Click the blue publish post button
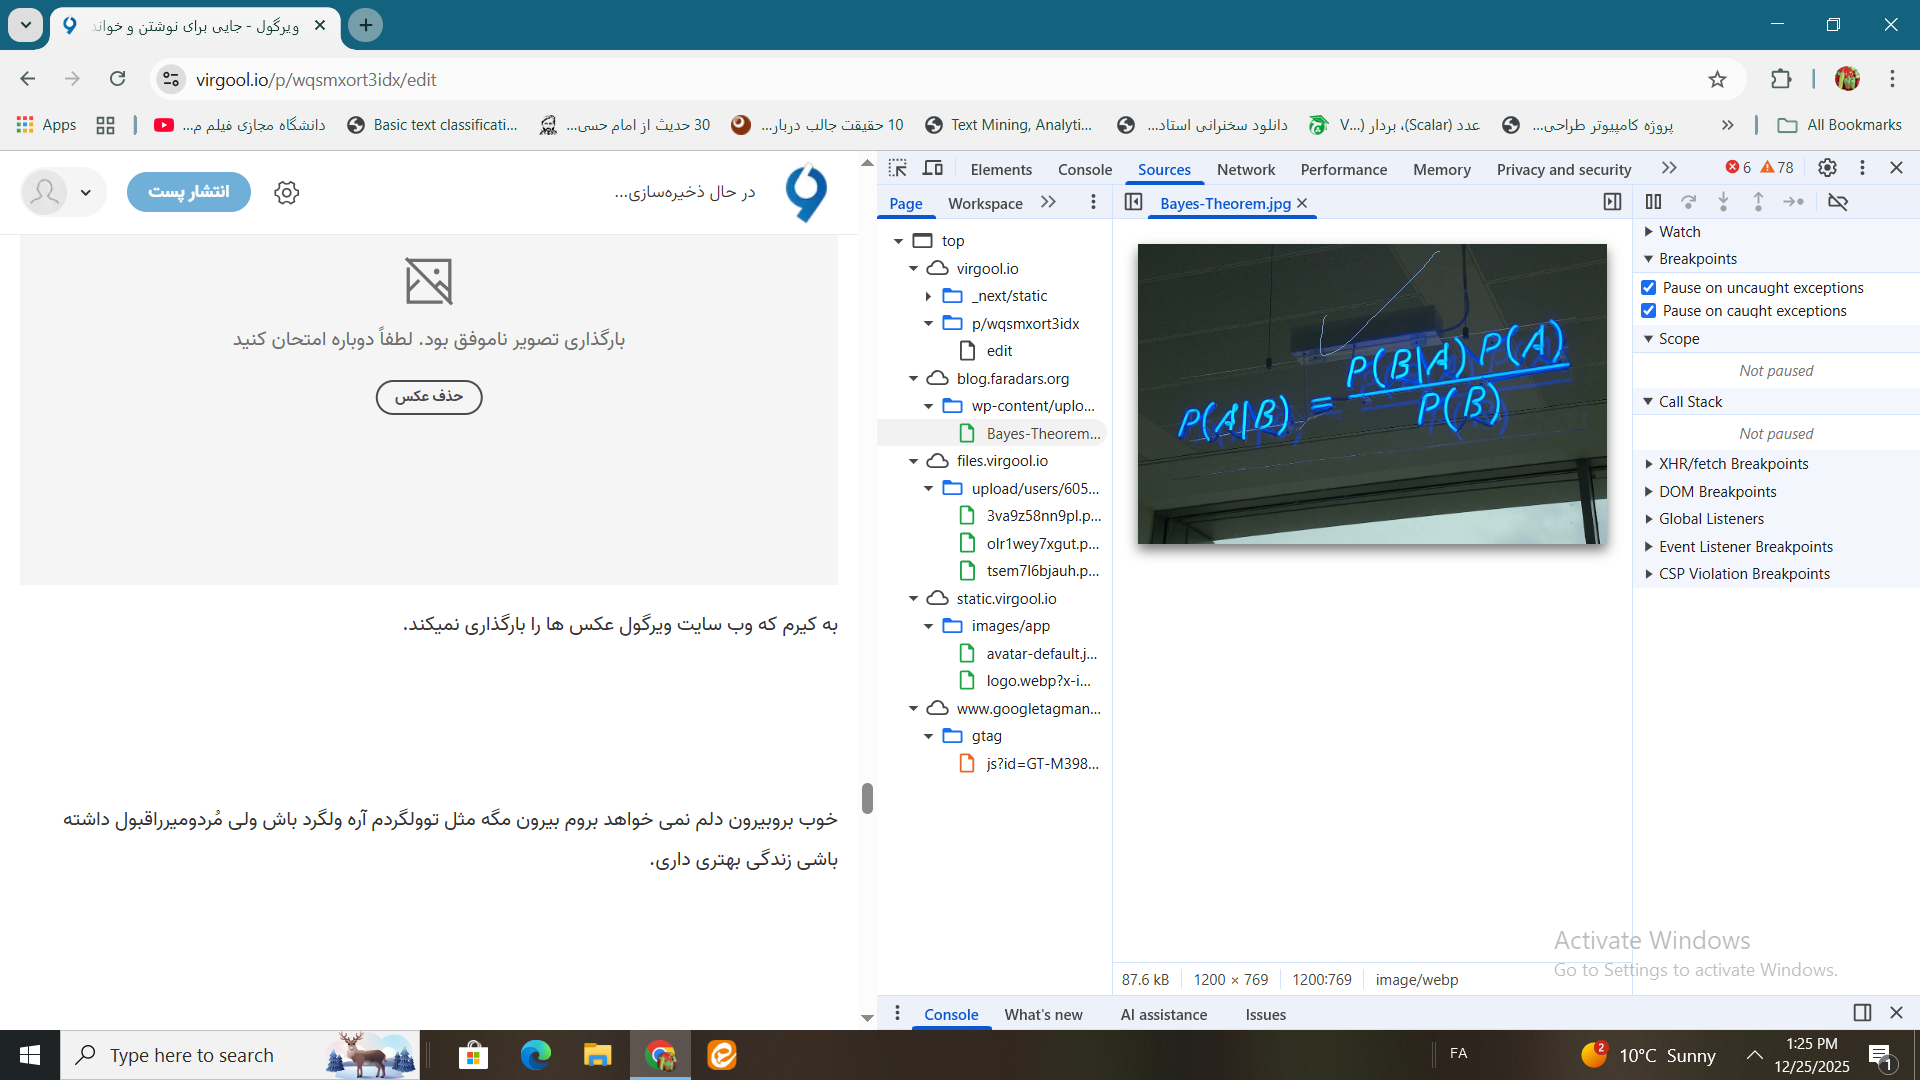 click(189, 192)
